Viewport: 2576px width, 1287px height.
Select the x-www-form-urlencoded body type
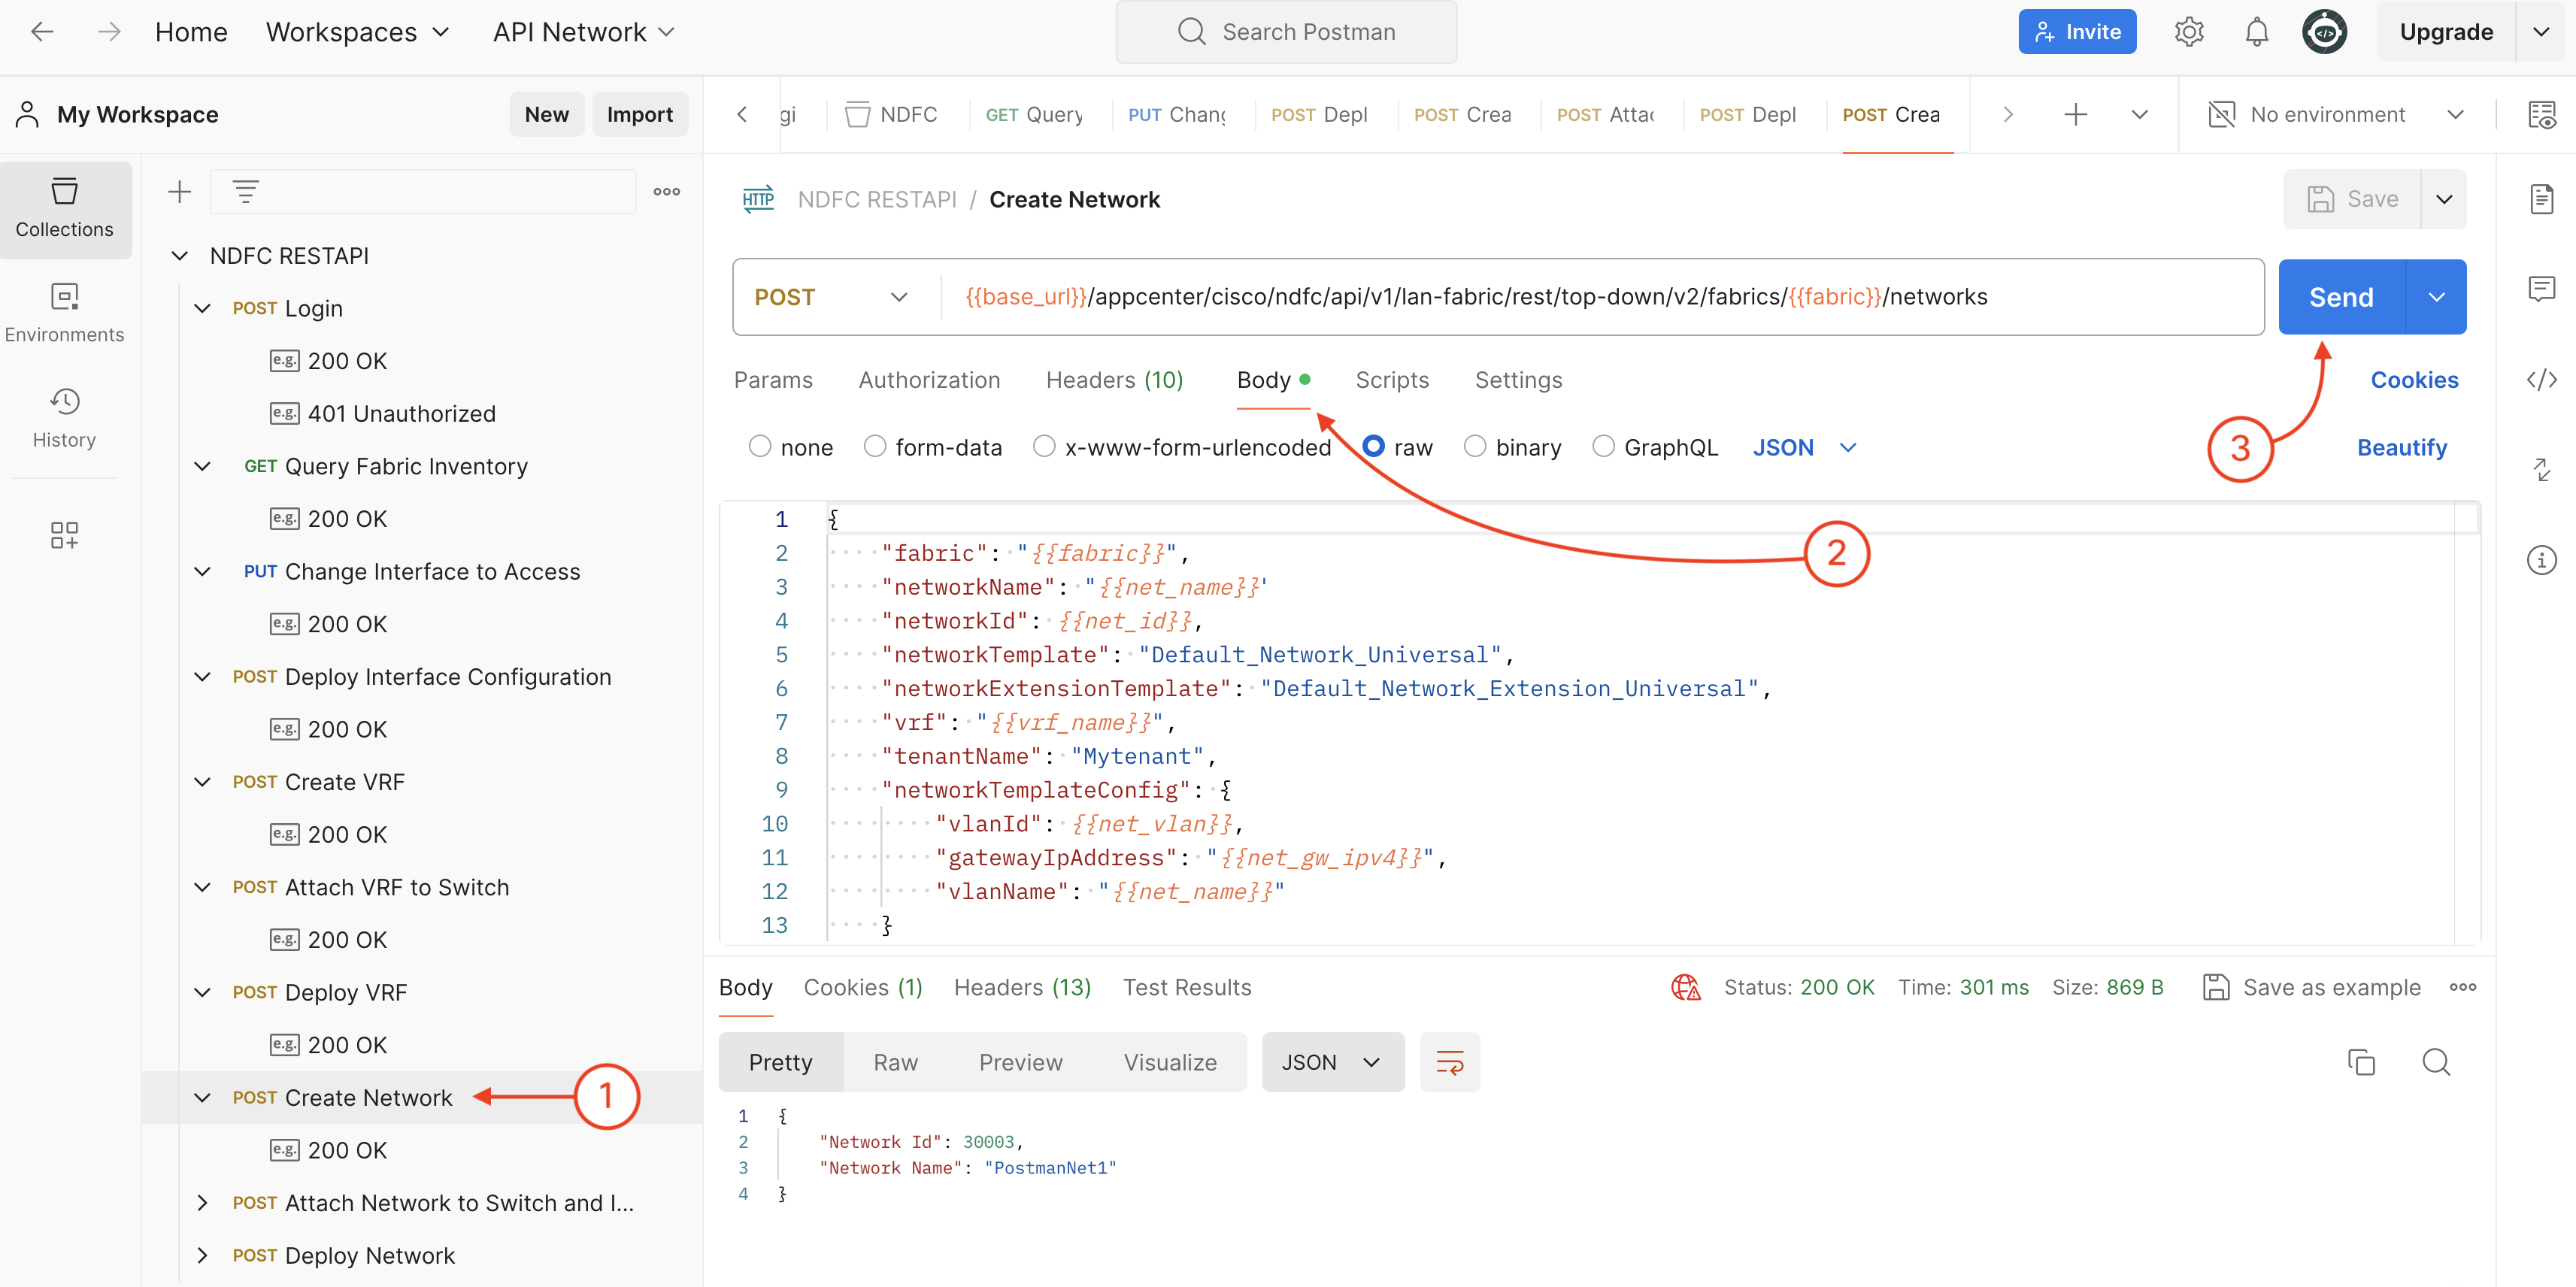(x=1044, y=447)
